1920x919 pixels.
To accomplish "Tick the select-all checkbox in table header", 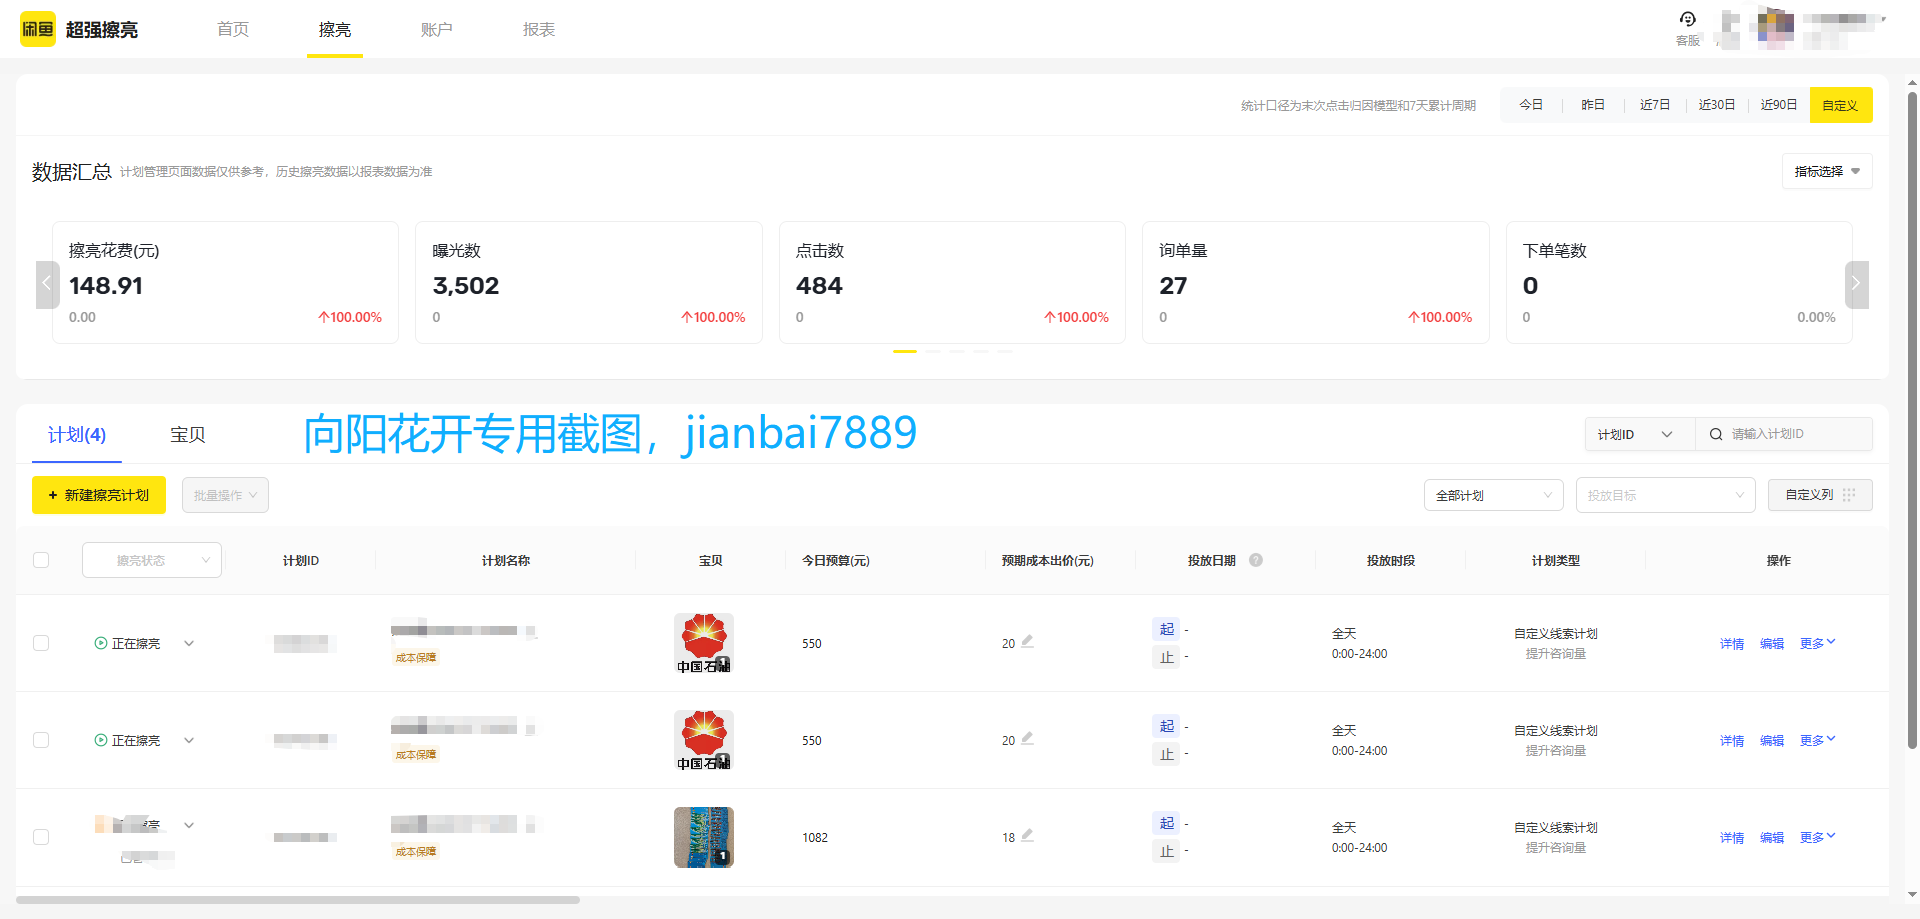I will [41, 560].
